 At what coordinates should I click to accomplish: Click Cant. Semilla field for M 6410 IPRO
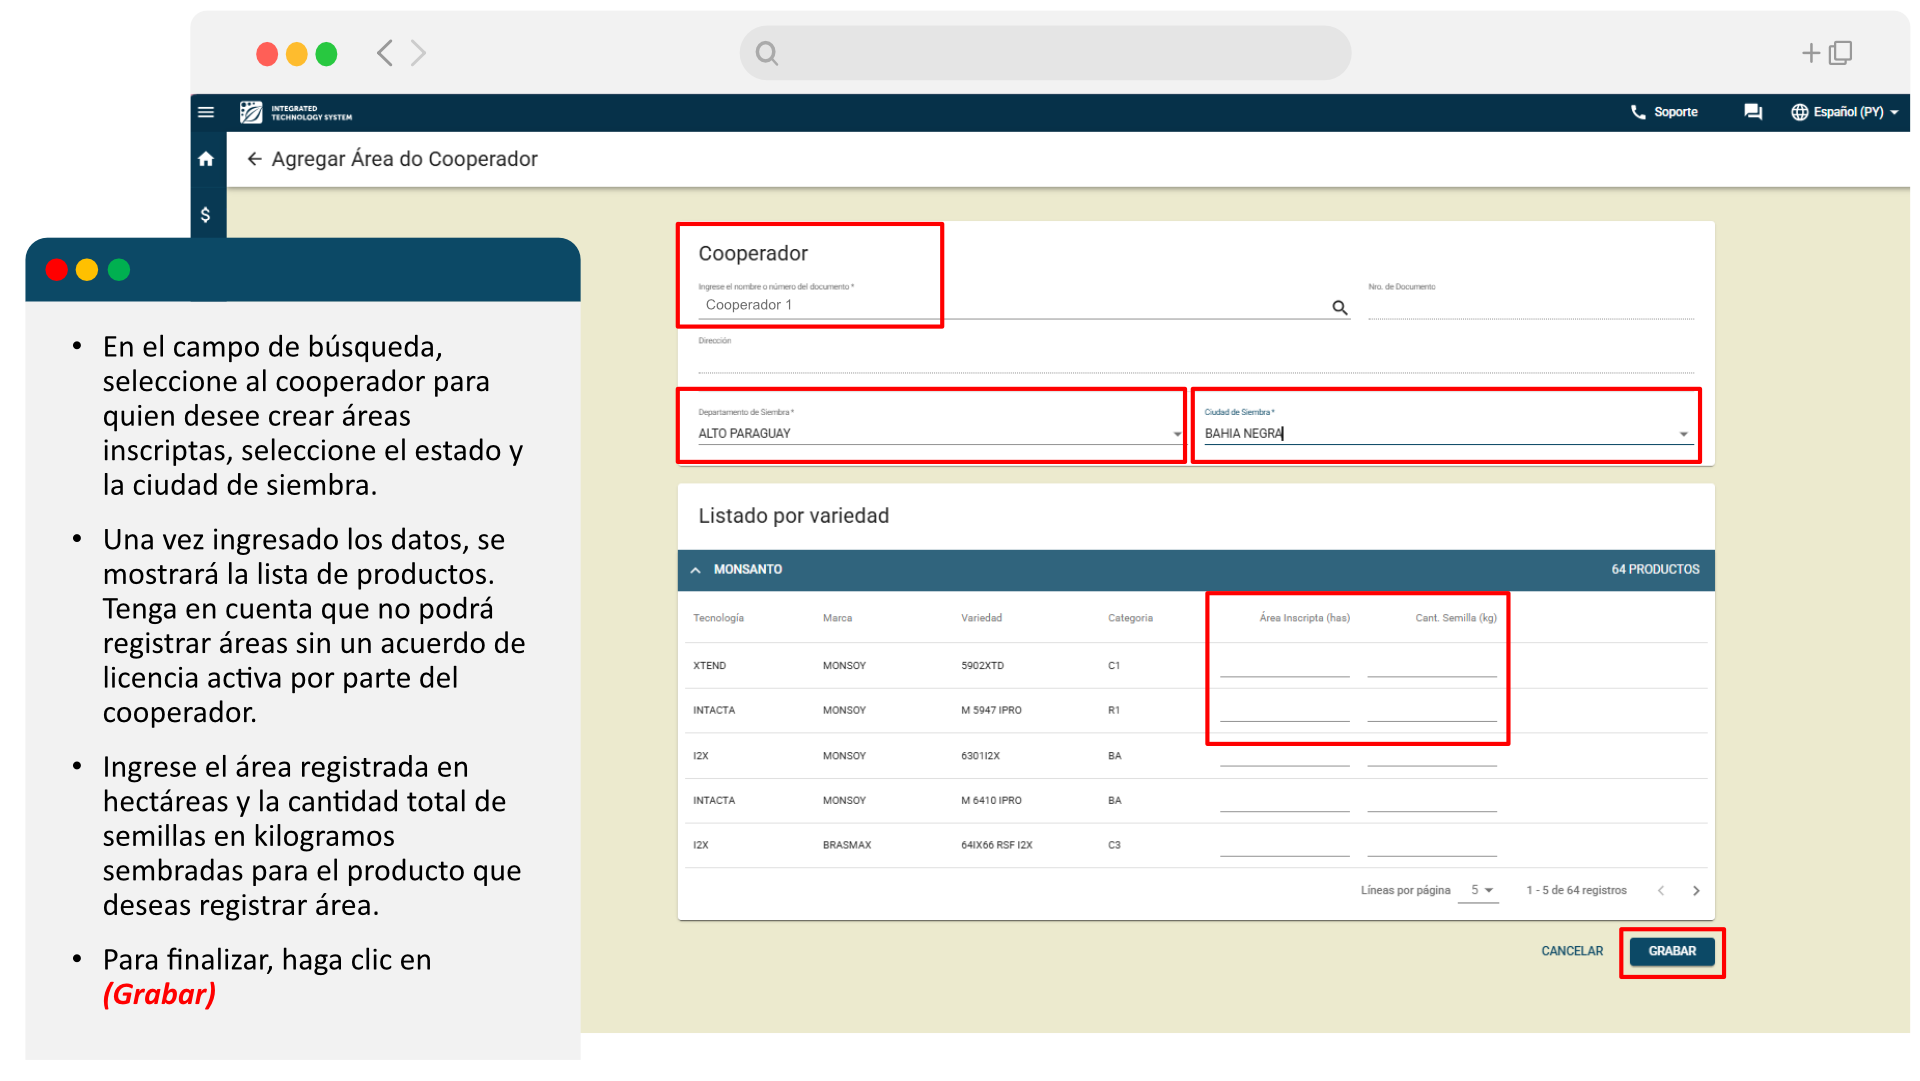coord(1432,800)
